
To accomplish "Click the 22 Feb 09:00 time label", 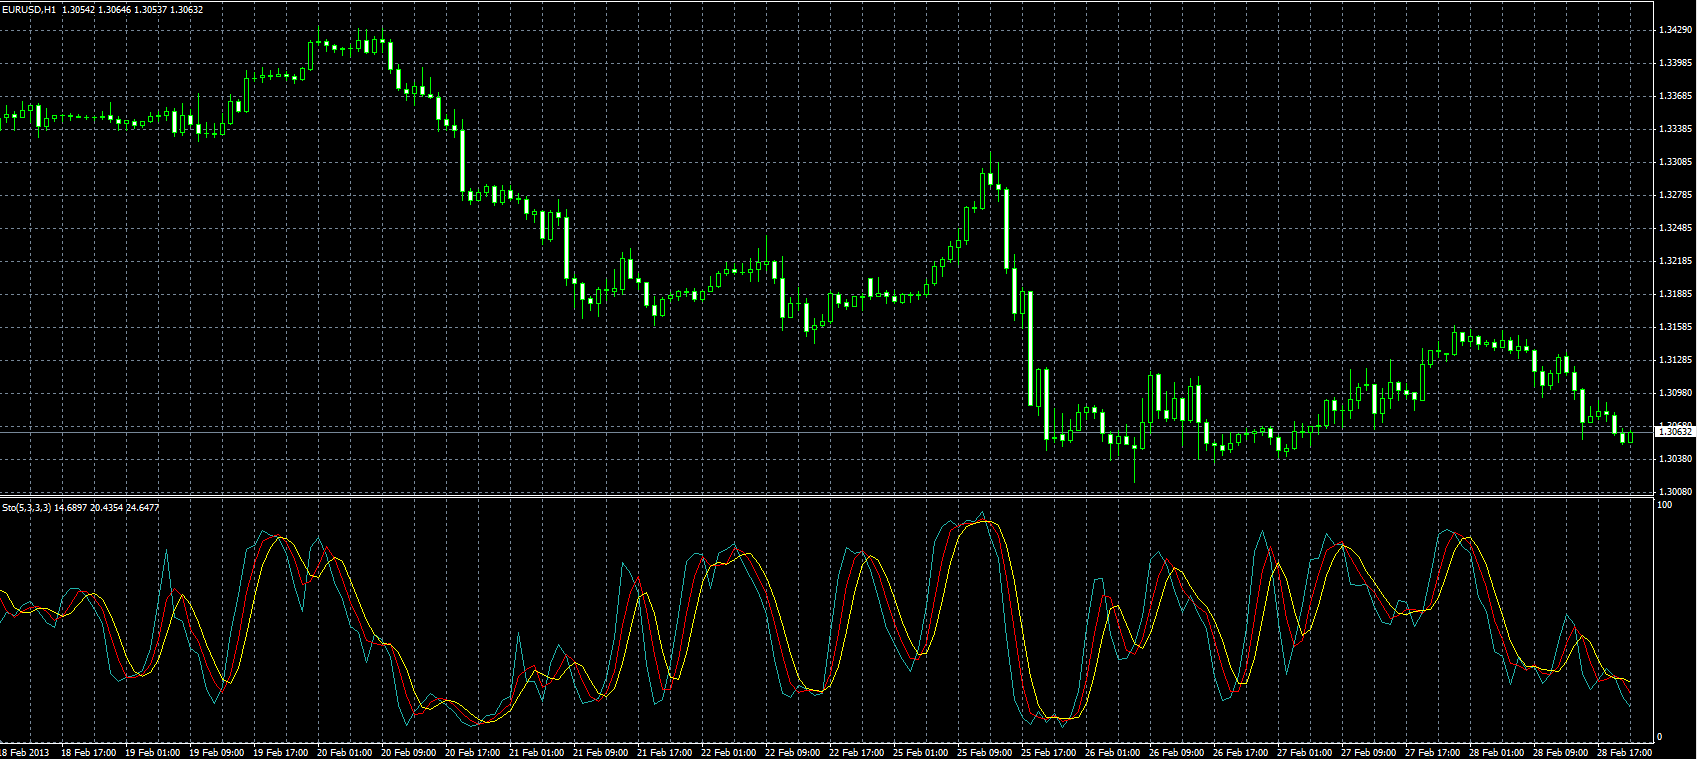I will click(x=793, y=753).
